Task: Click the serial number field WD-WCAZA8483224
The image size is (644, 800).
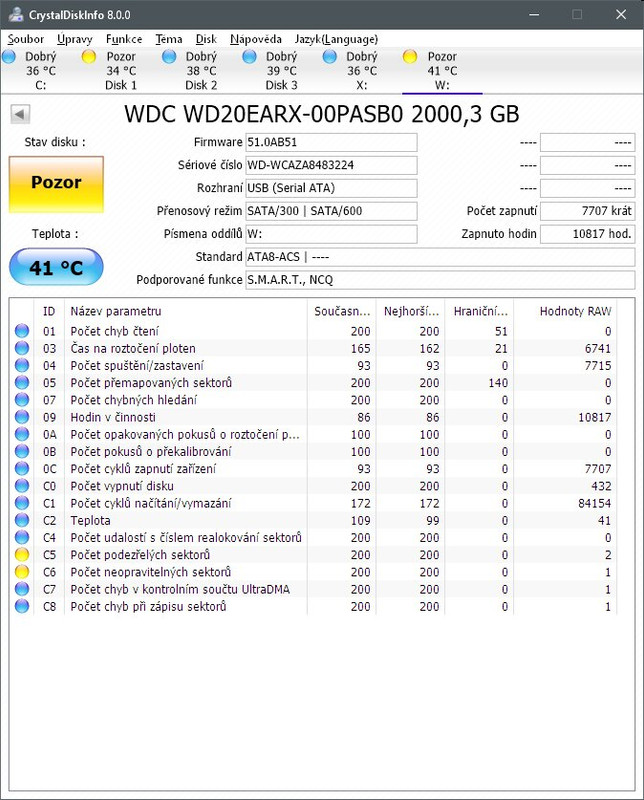Action: 331,165
